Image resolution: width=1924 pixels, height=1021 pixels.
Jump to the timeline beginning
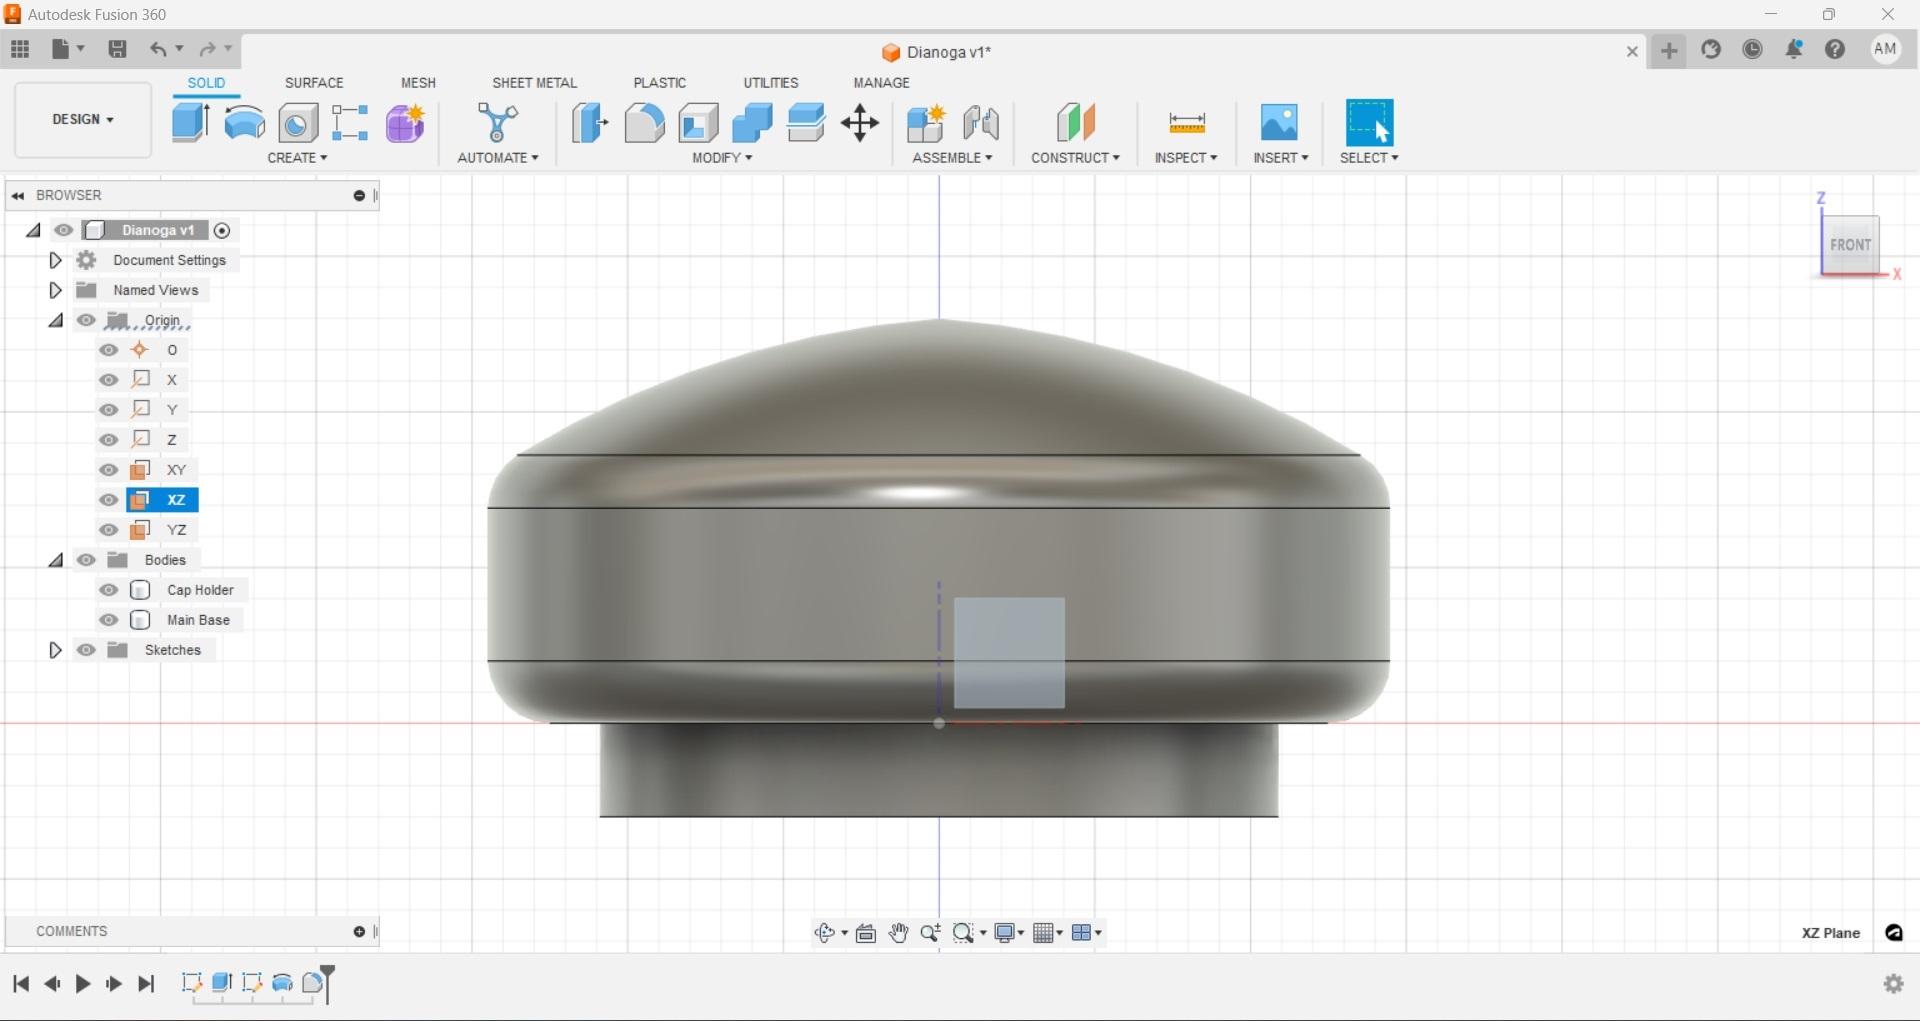coord(21,984)
